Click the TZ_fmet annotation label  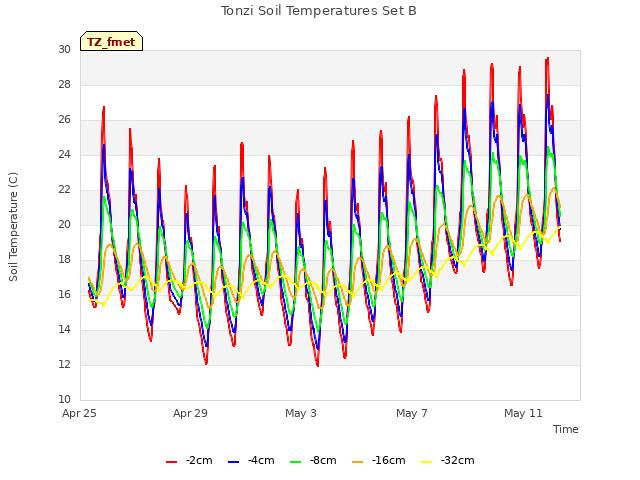pos(111,41)
